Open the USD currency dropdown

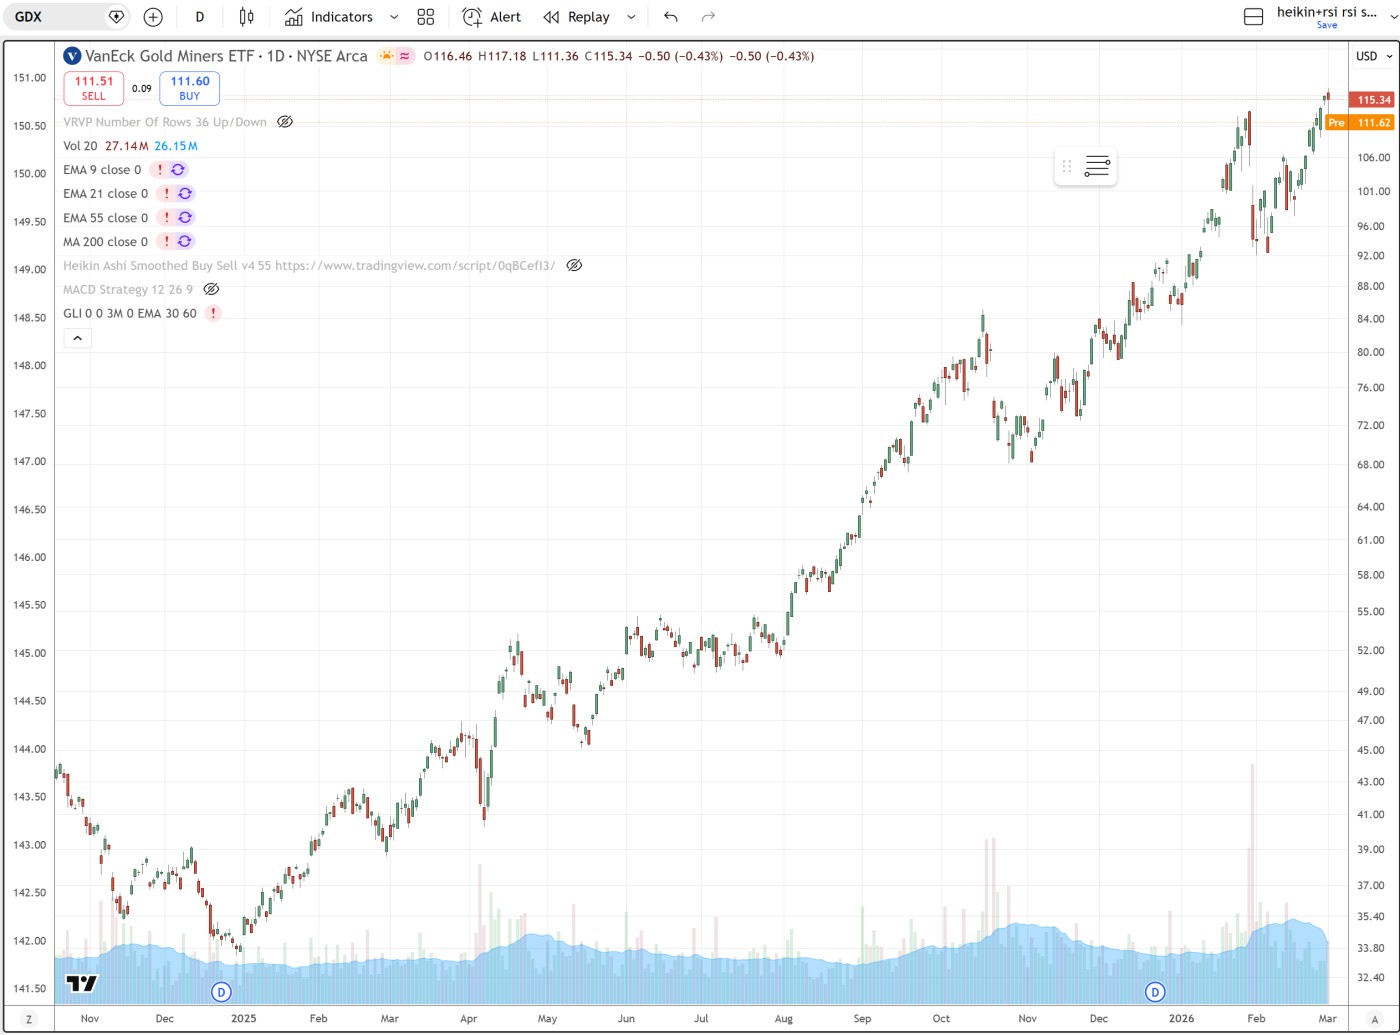(x=1371, y=56)
